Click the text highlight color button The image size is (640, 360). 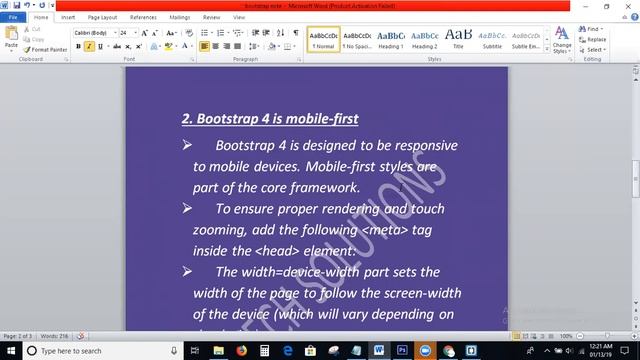(168, 47)
